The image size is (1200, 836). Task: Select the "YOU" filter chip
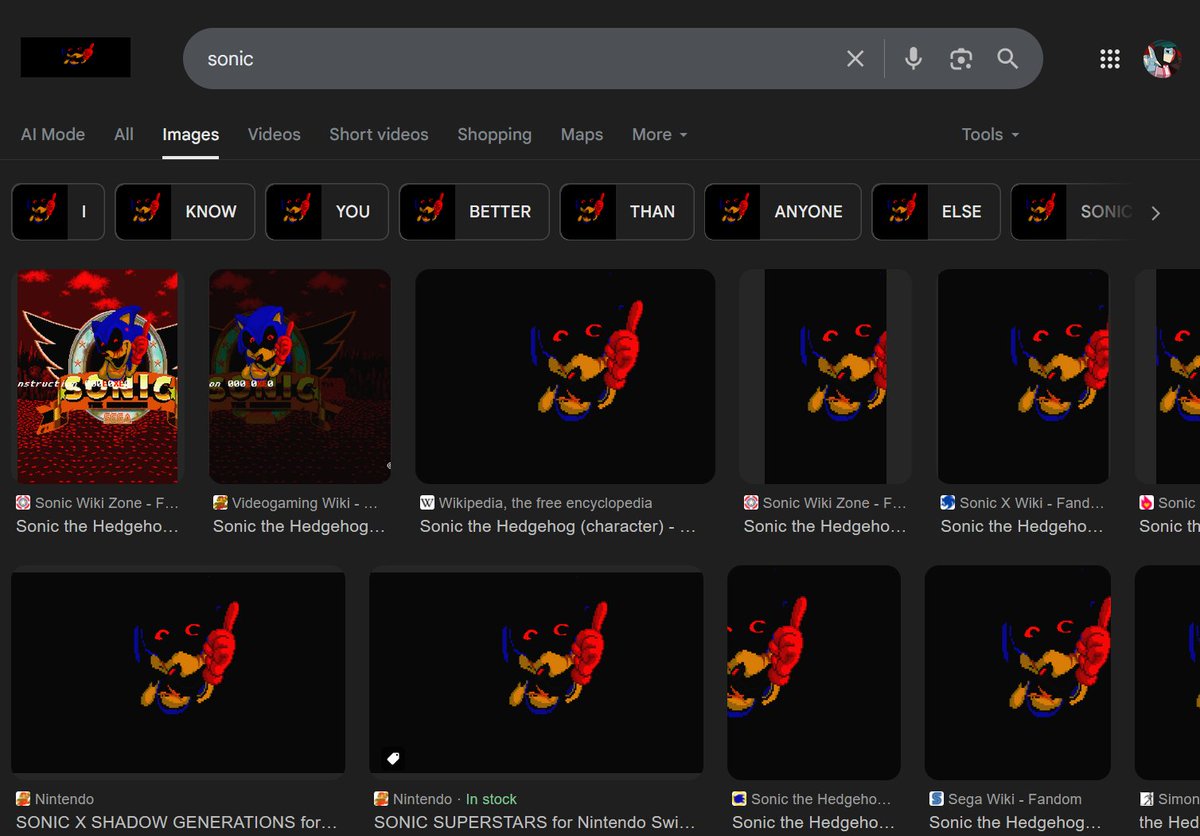click(x=327, y=212)
